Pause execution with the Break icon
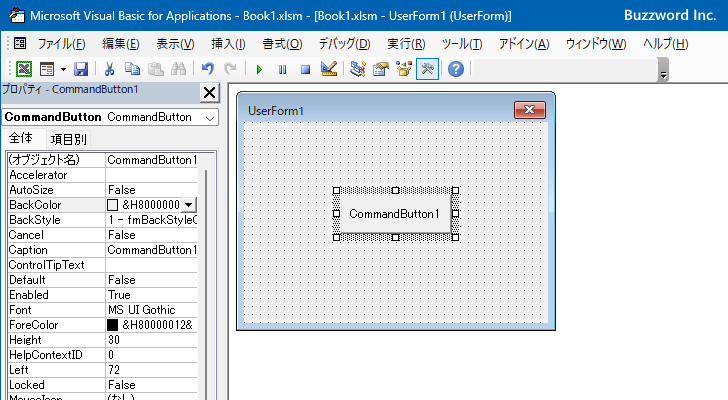Viewport: 728px width, 400px height. point(282,69)
